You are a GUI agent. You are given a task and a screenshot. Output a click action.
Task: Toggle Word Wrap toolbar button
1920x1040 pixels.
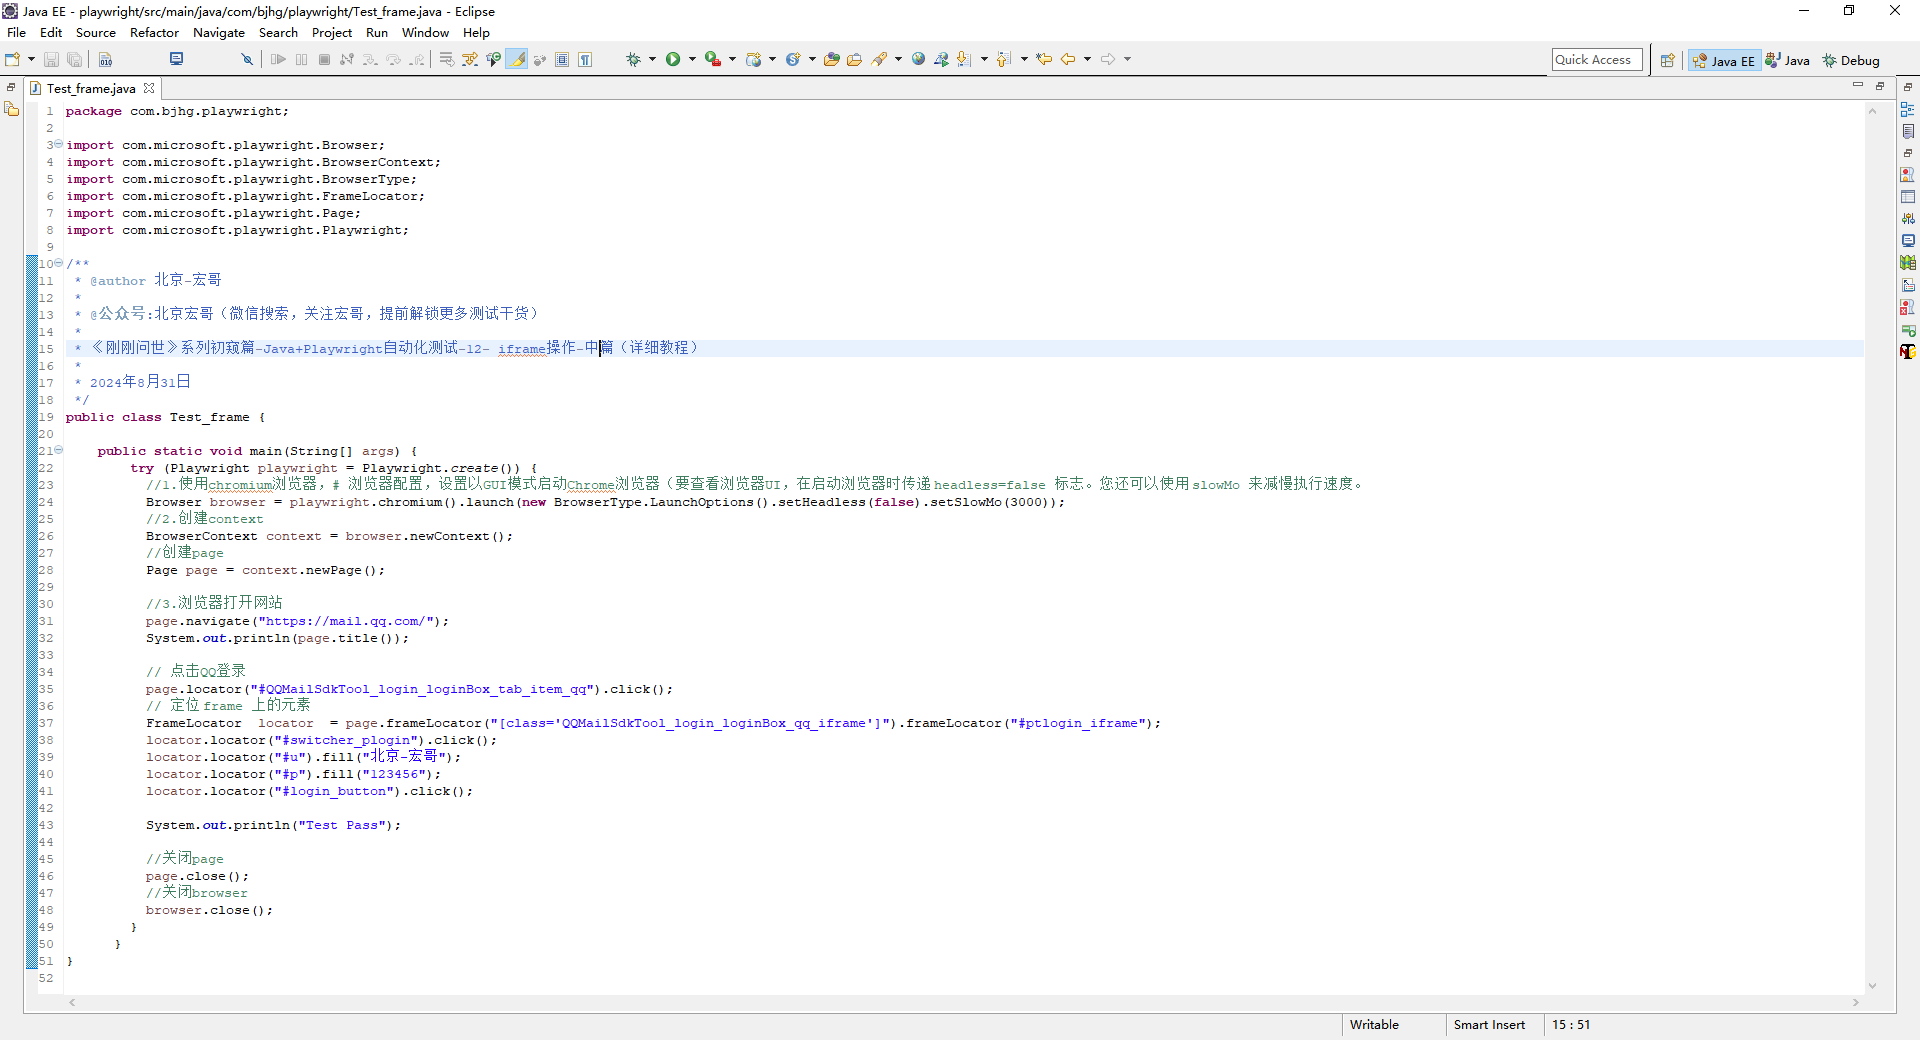(446, 60)
